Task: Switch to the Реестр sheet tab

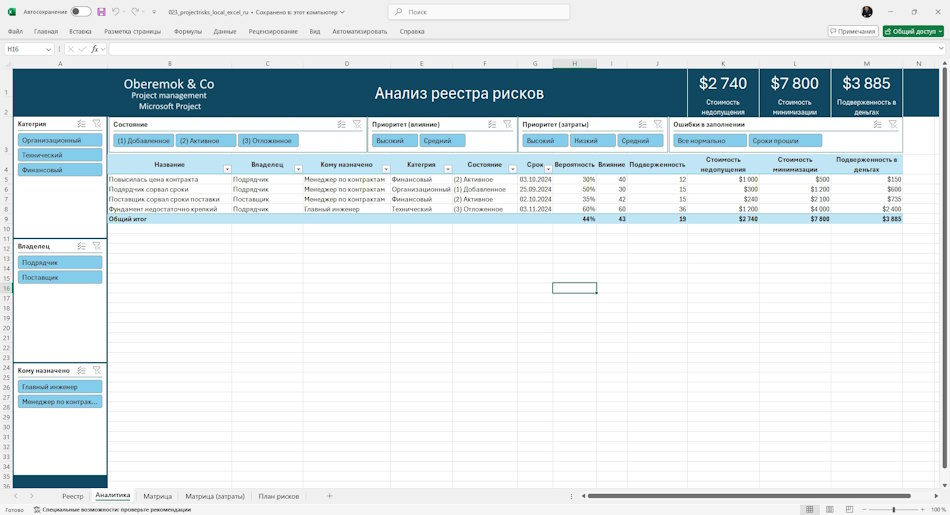Action: 73,496
